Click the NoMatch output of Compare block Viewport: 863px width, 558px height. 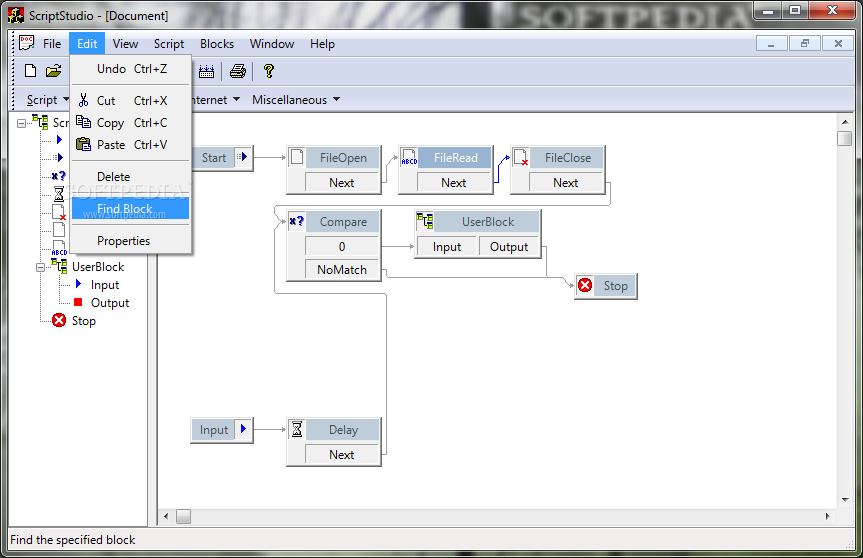[x=342, y=269]
